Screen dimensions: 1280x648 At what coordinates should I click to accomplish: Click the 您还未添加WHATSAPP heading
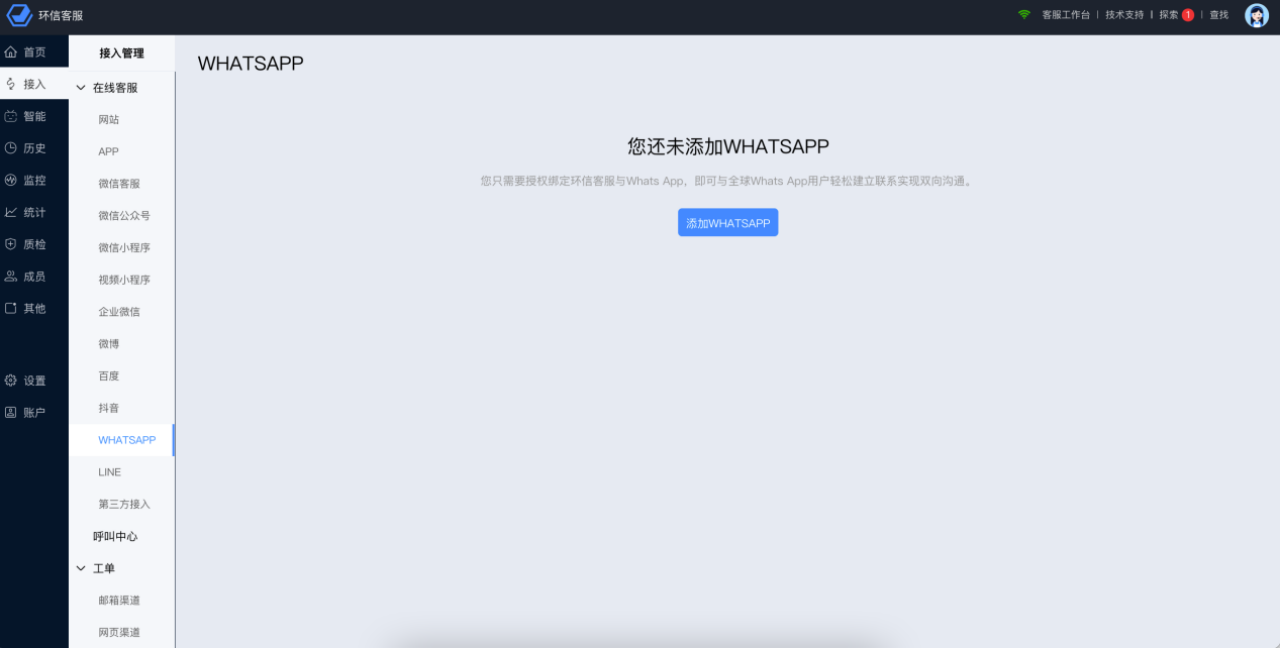pyautogui.click(x=728, y=146)
